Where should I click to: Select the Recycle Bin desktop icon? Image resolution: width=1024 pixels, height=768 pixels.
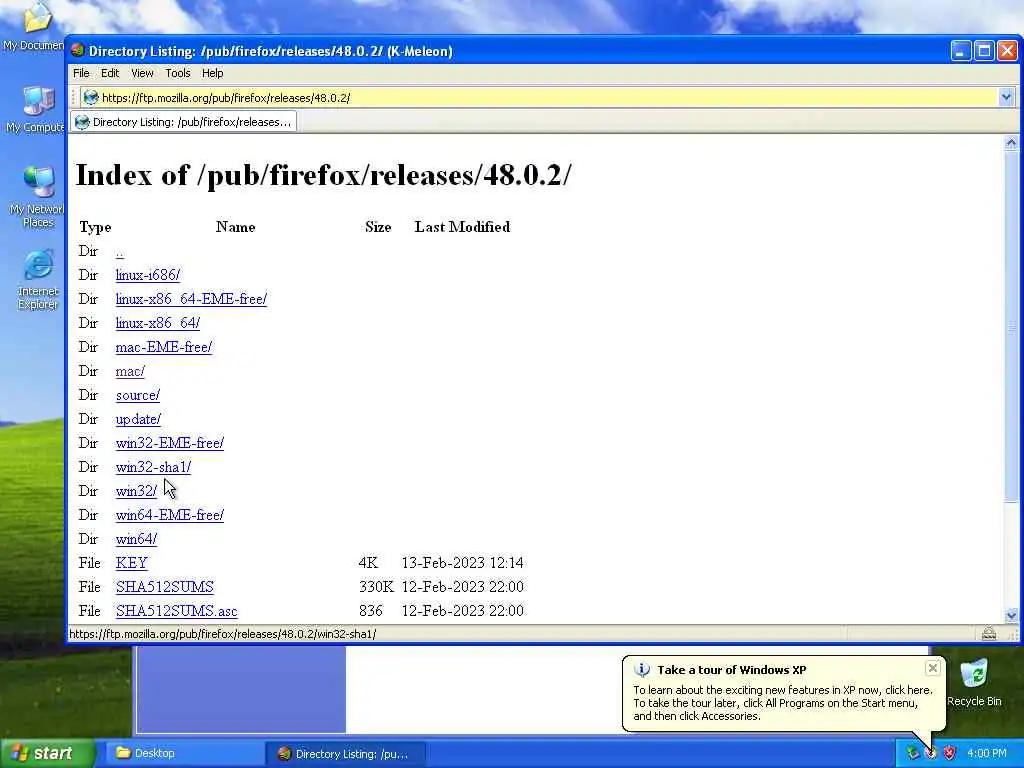click(974, 682)
